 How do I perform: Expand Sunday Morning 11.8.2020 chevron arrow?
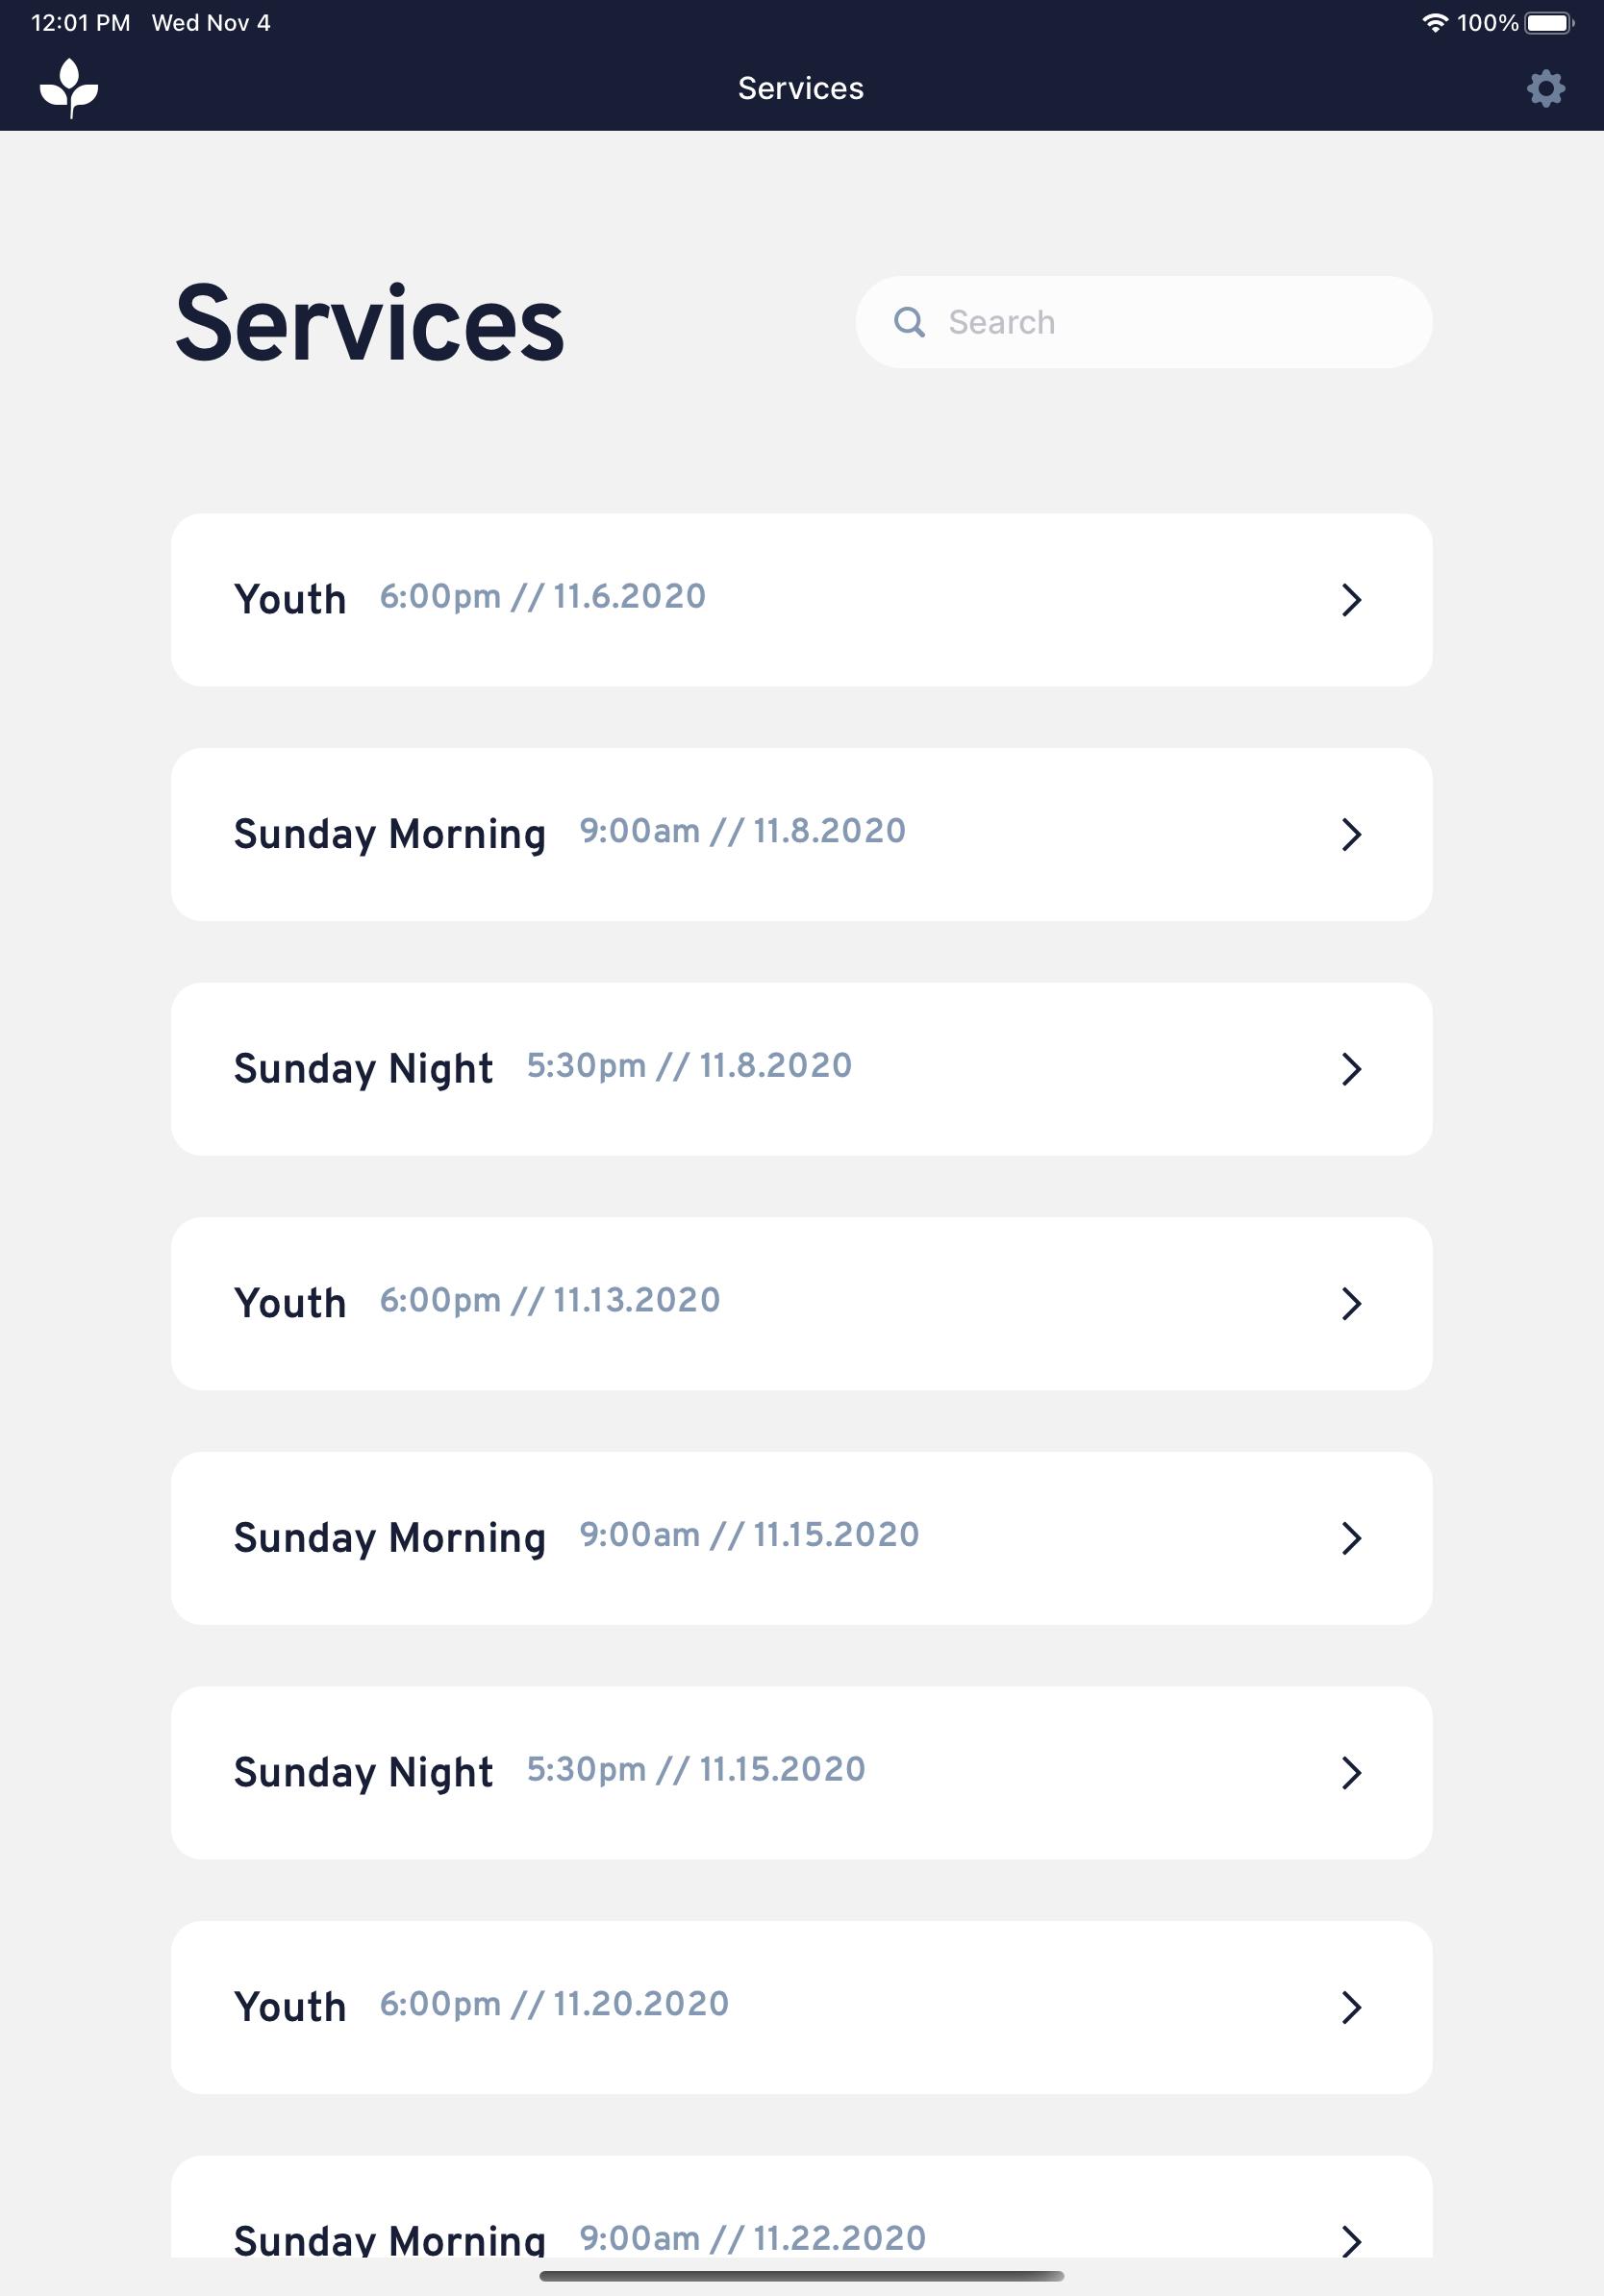pos(1351,834)
